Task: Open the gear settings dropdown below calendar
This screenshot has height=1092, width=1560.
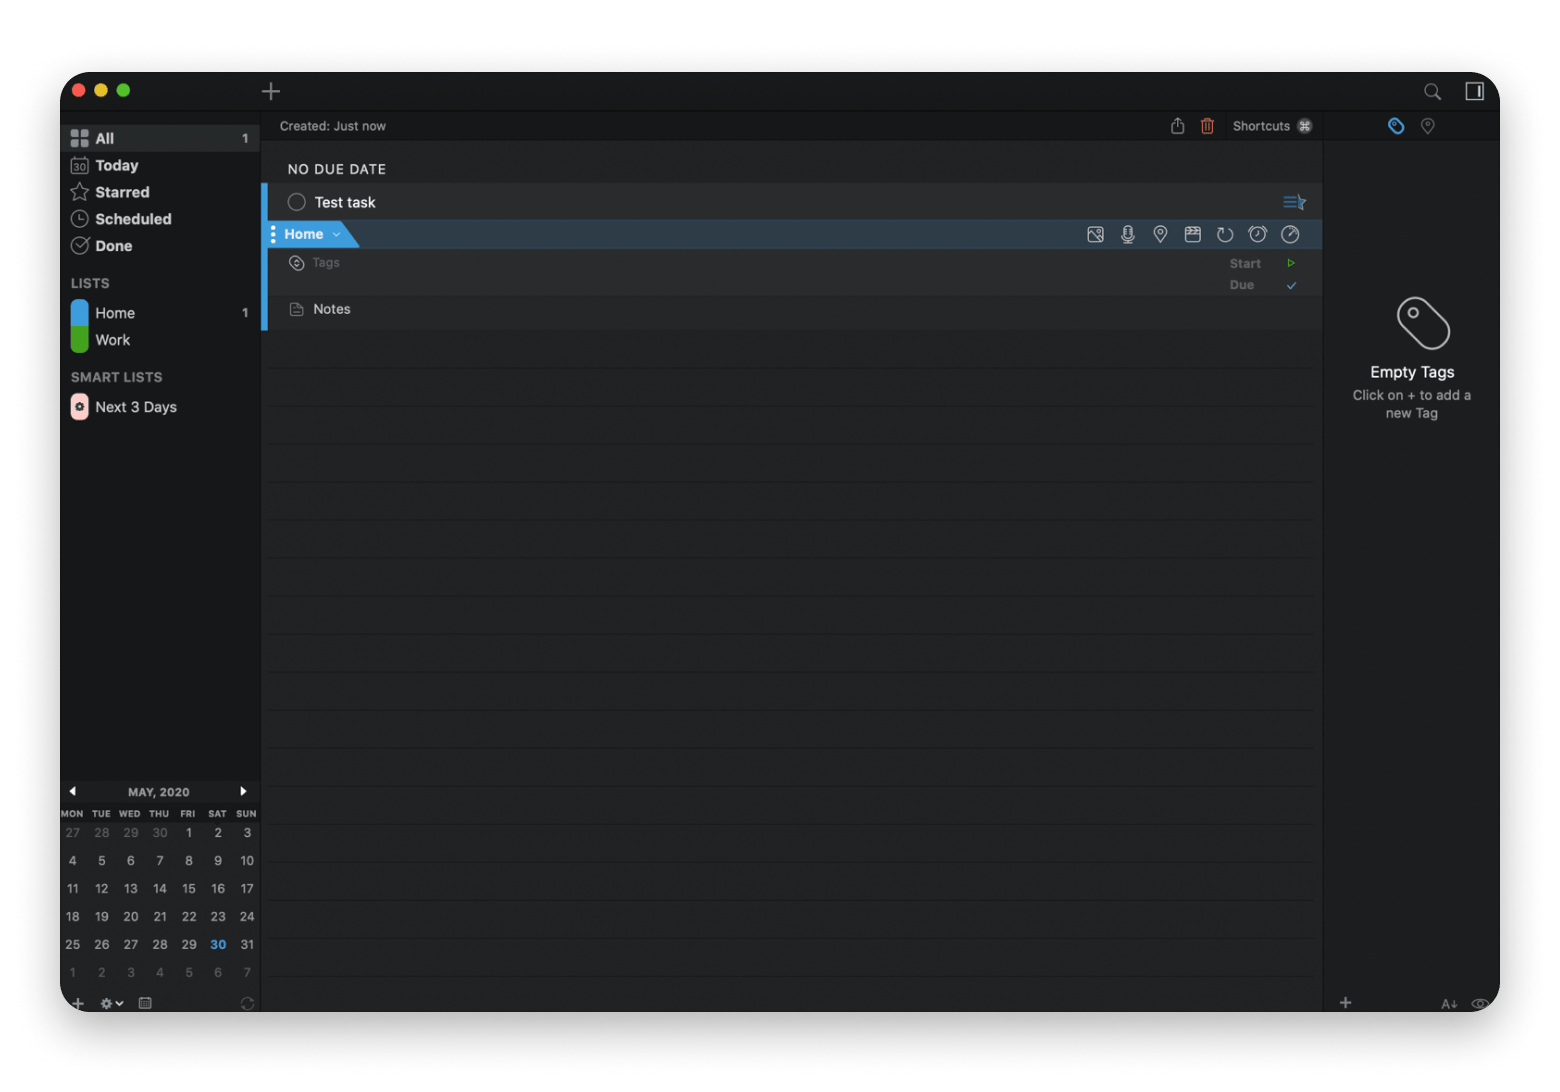Action: pos(111,1003)
